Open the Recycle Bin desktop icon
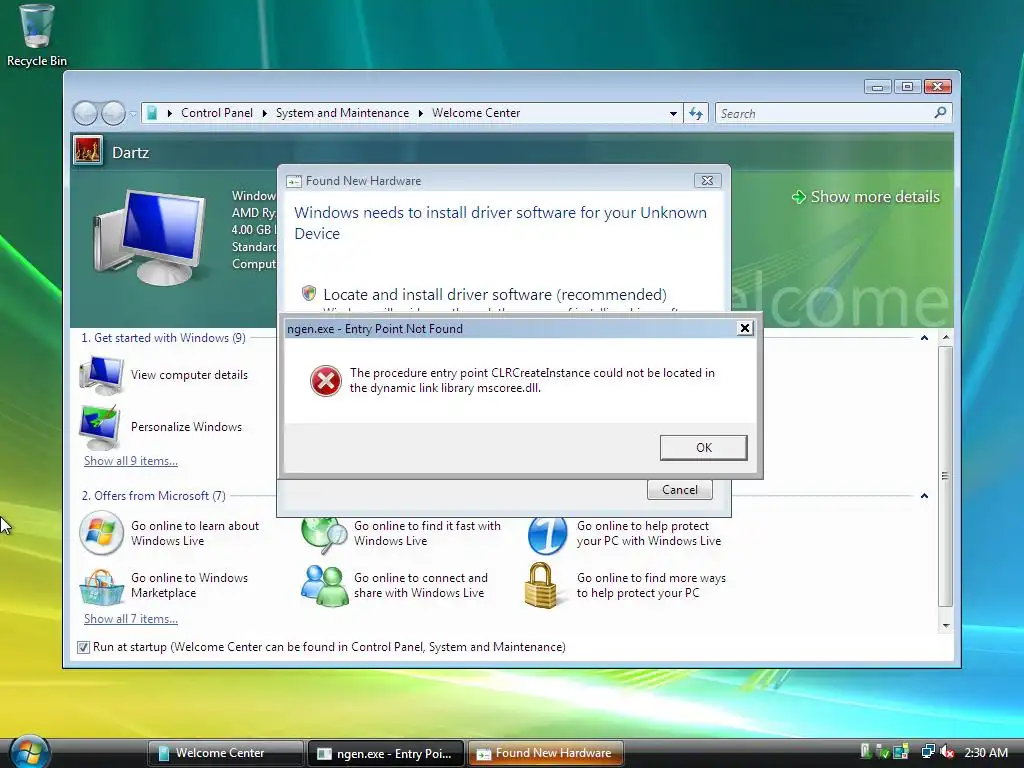 coord(37,34)
